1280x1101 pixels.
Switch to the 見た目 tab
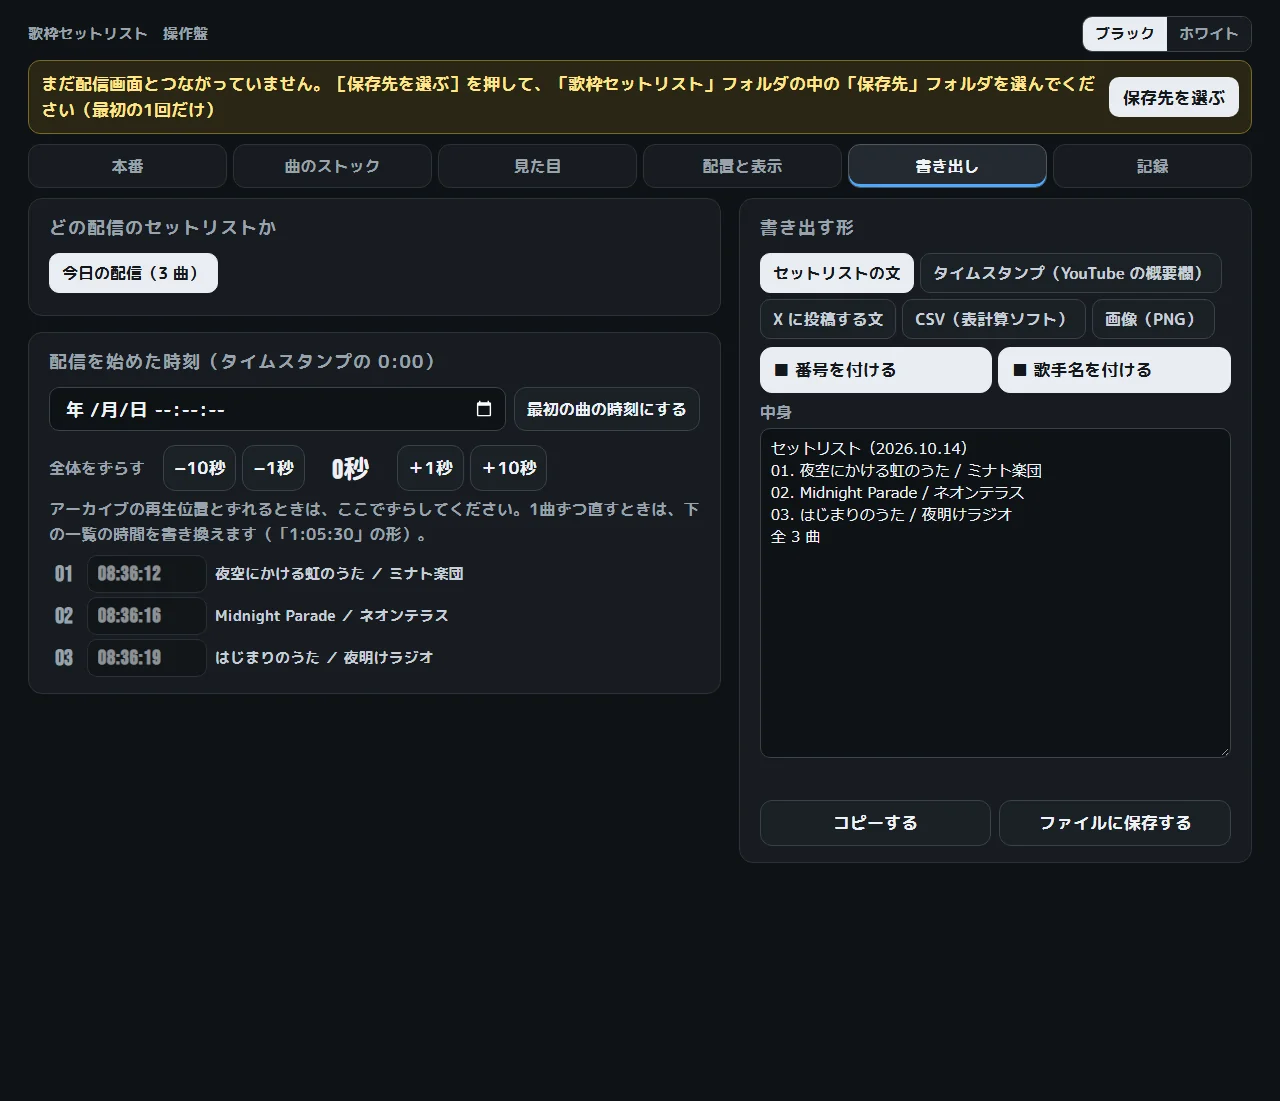537,166
